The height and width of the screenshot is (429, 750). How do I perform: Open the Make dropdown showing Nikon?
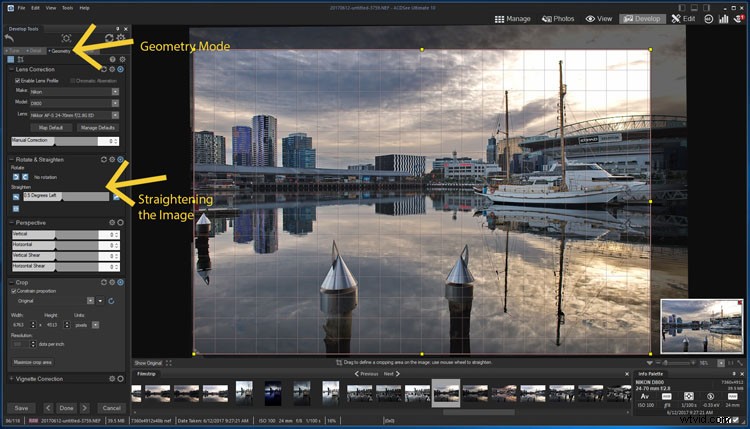(74, 91)
